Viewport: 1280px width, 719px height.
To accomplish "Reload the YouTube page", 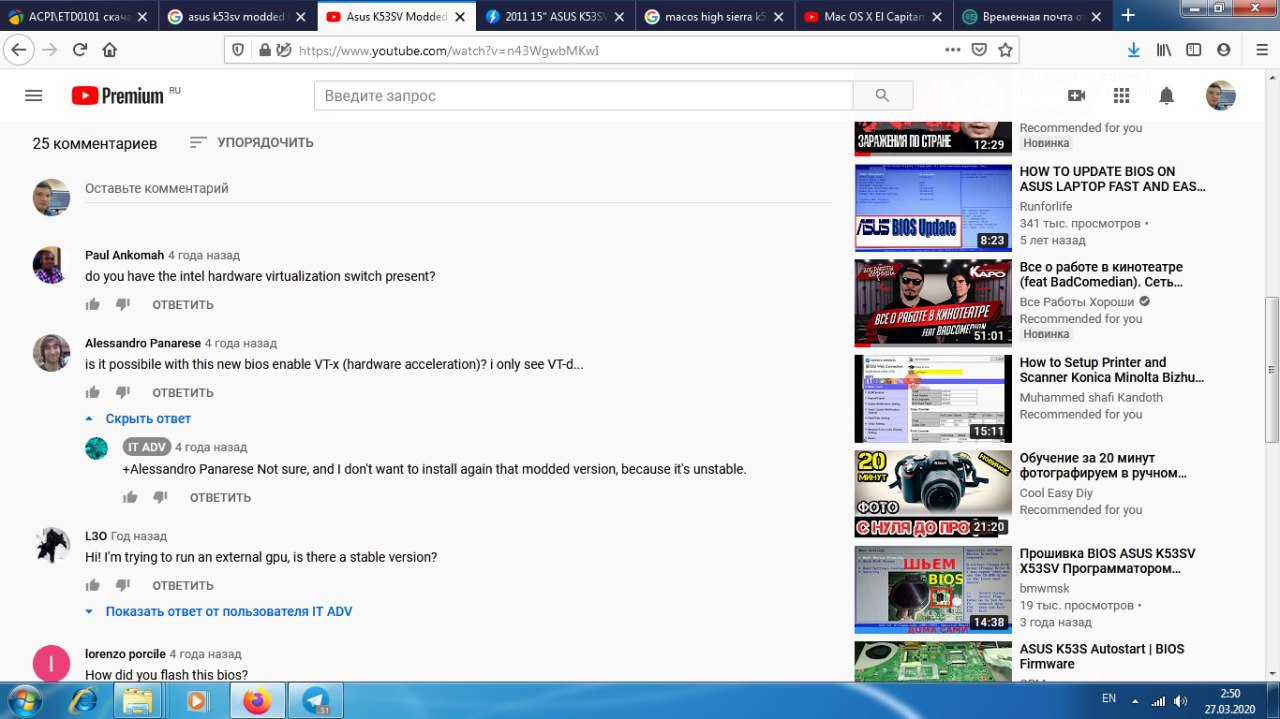I will [80, 50].
